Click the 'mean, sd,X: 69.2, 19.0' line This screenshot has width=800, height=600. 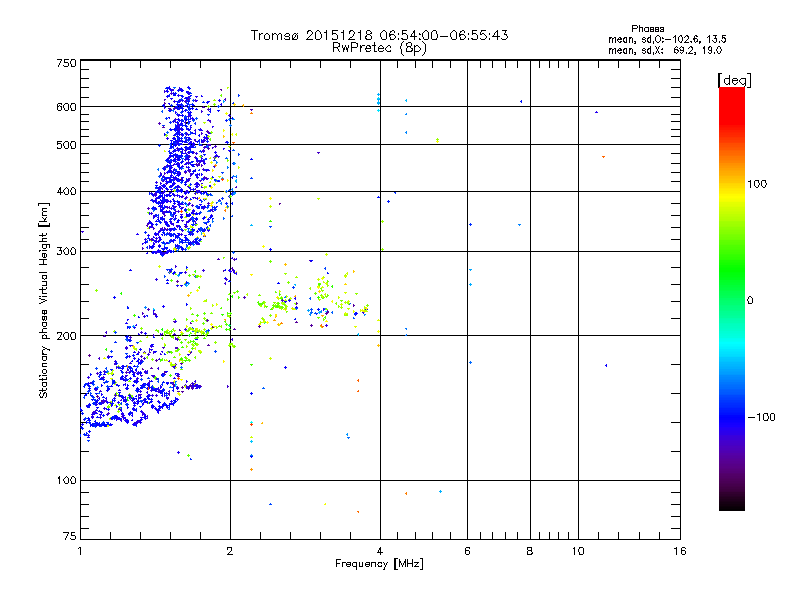tap(665, 50)
